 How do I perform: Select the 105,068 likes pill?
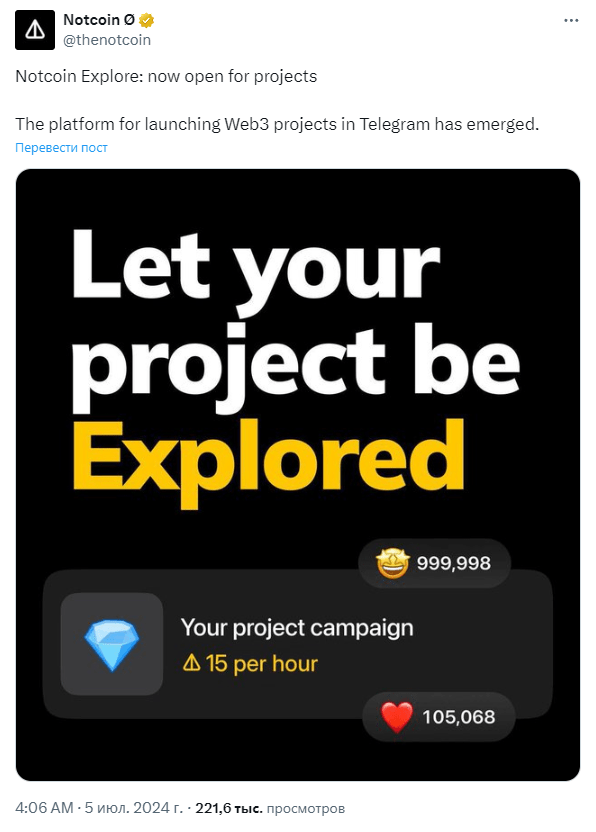tap(439, 717)
